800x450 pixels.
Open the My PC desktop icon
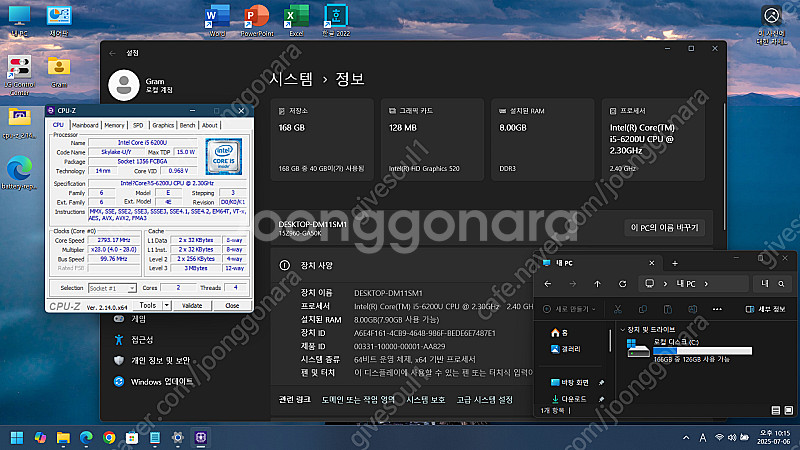[19, 20]
